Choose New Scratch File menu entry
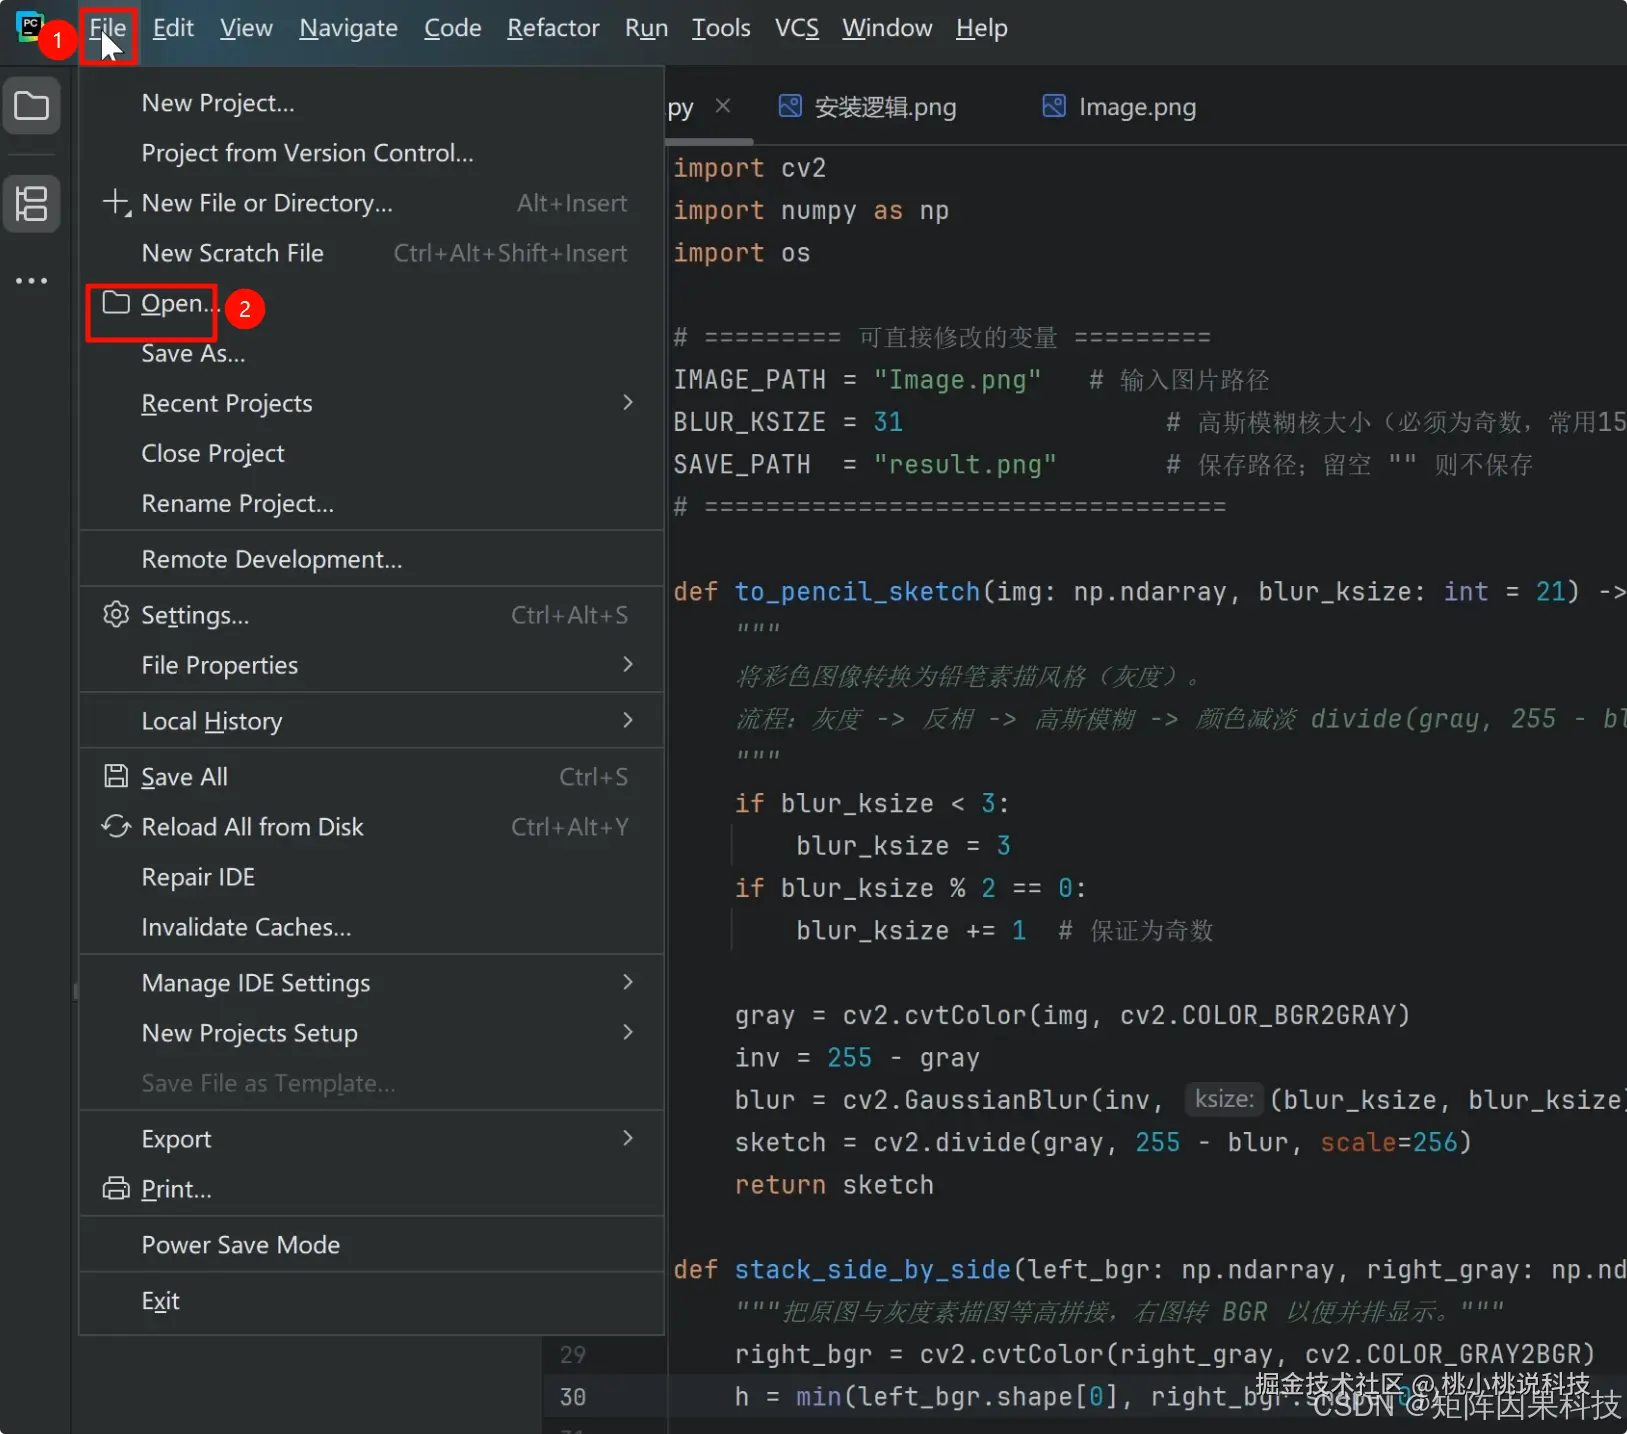 click(x=372, y=253)
